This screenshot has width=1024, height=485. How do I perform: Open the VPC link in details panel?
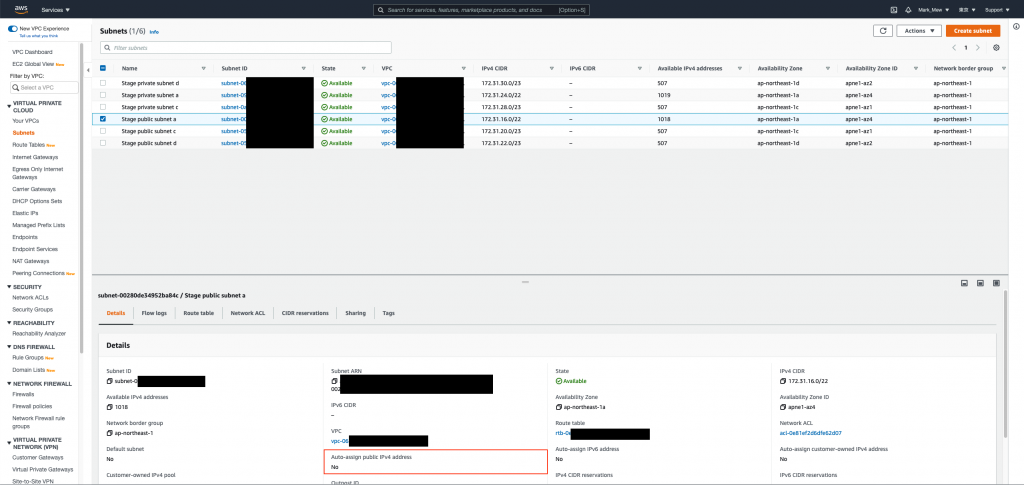tap(340, 441)
